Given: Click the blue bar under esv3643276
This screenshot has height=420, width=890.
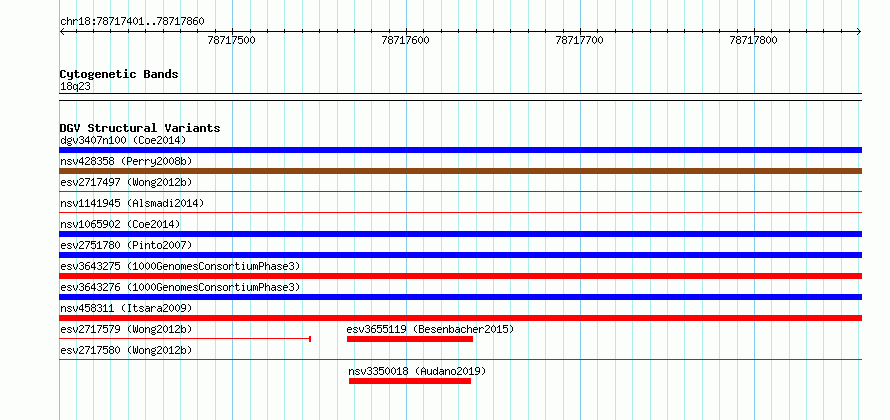Looking at the screenshot, I should point(460,297).
